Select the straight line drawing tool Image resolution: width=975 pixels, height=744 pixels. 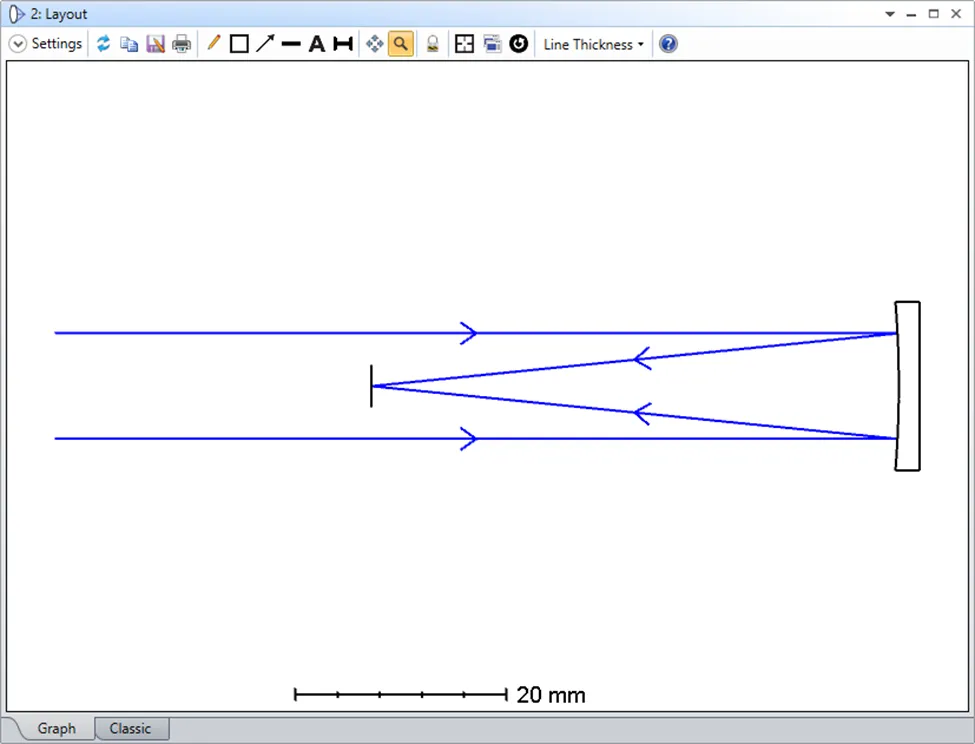pyautogui.click(x=291, y=44)
